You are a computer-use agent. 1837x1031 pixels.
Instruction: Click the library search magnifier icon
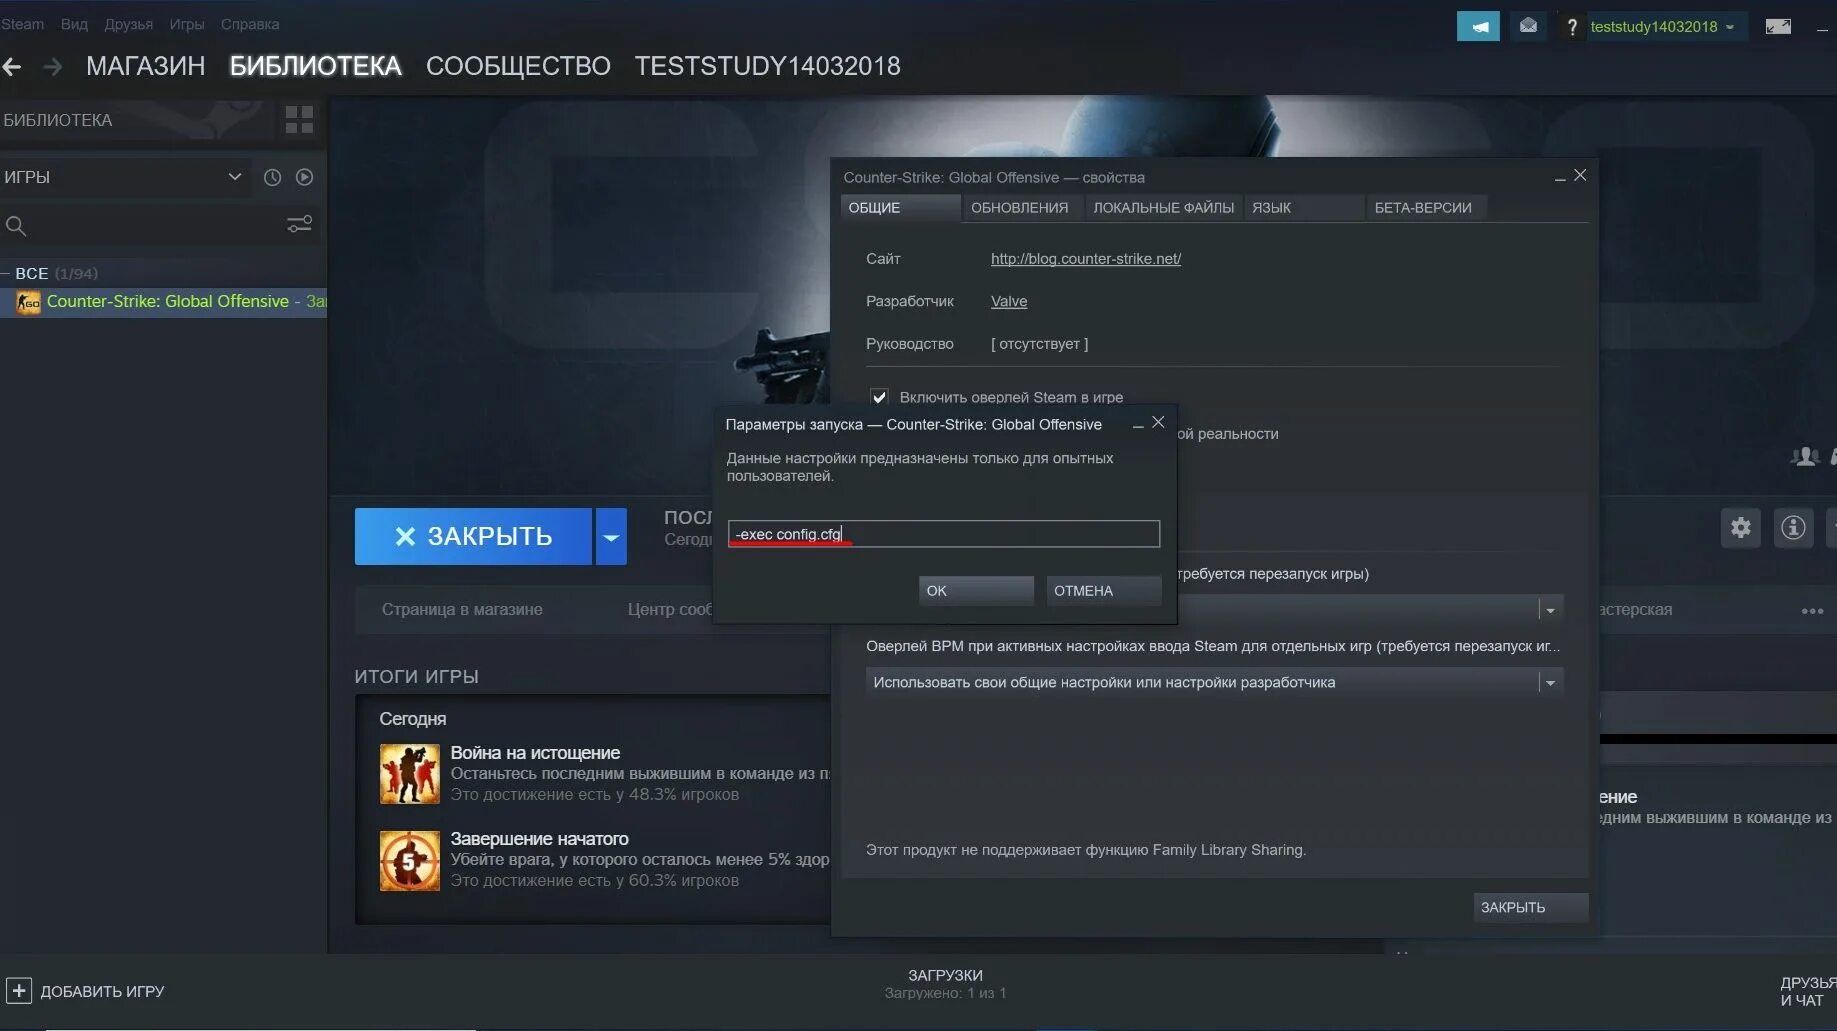tap(16, 226)
